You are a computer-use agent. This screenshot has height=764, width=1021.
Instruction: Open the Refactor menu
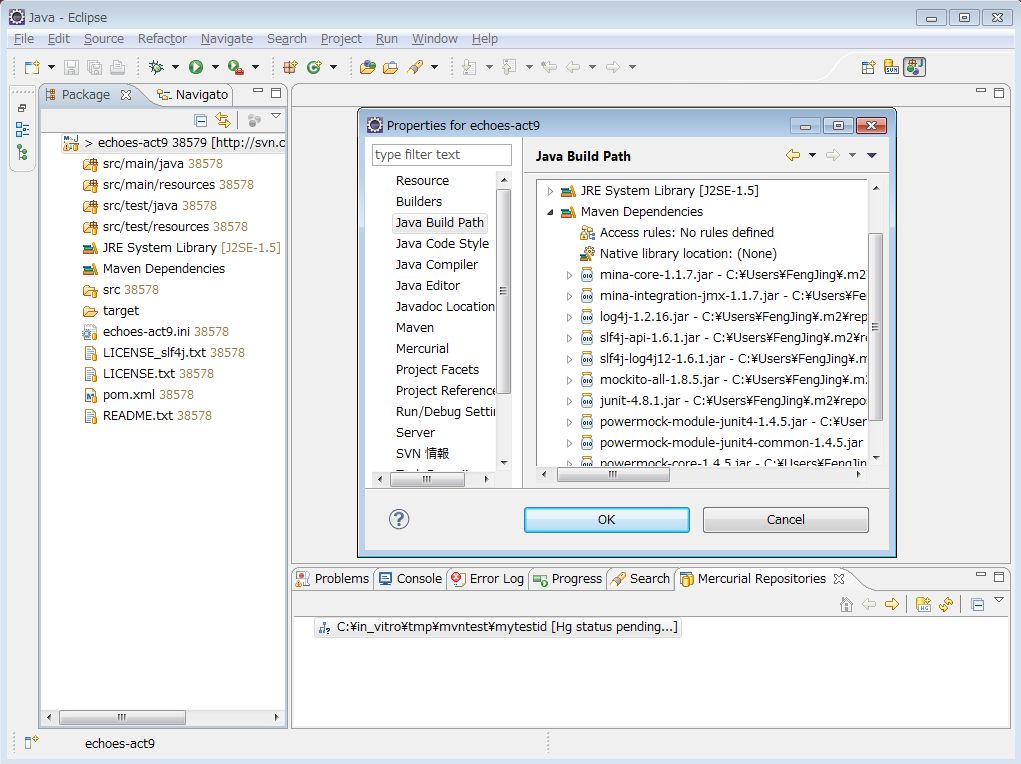(x=162, y=38)
